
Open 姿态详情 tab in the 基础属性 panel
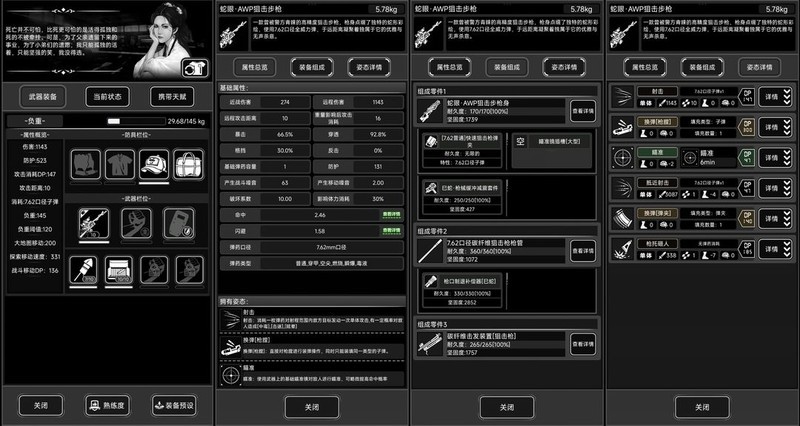tap(369, 67)
